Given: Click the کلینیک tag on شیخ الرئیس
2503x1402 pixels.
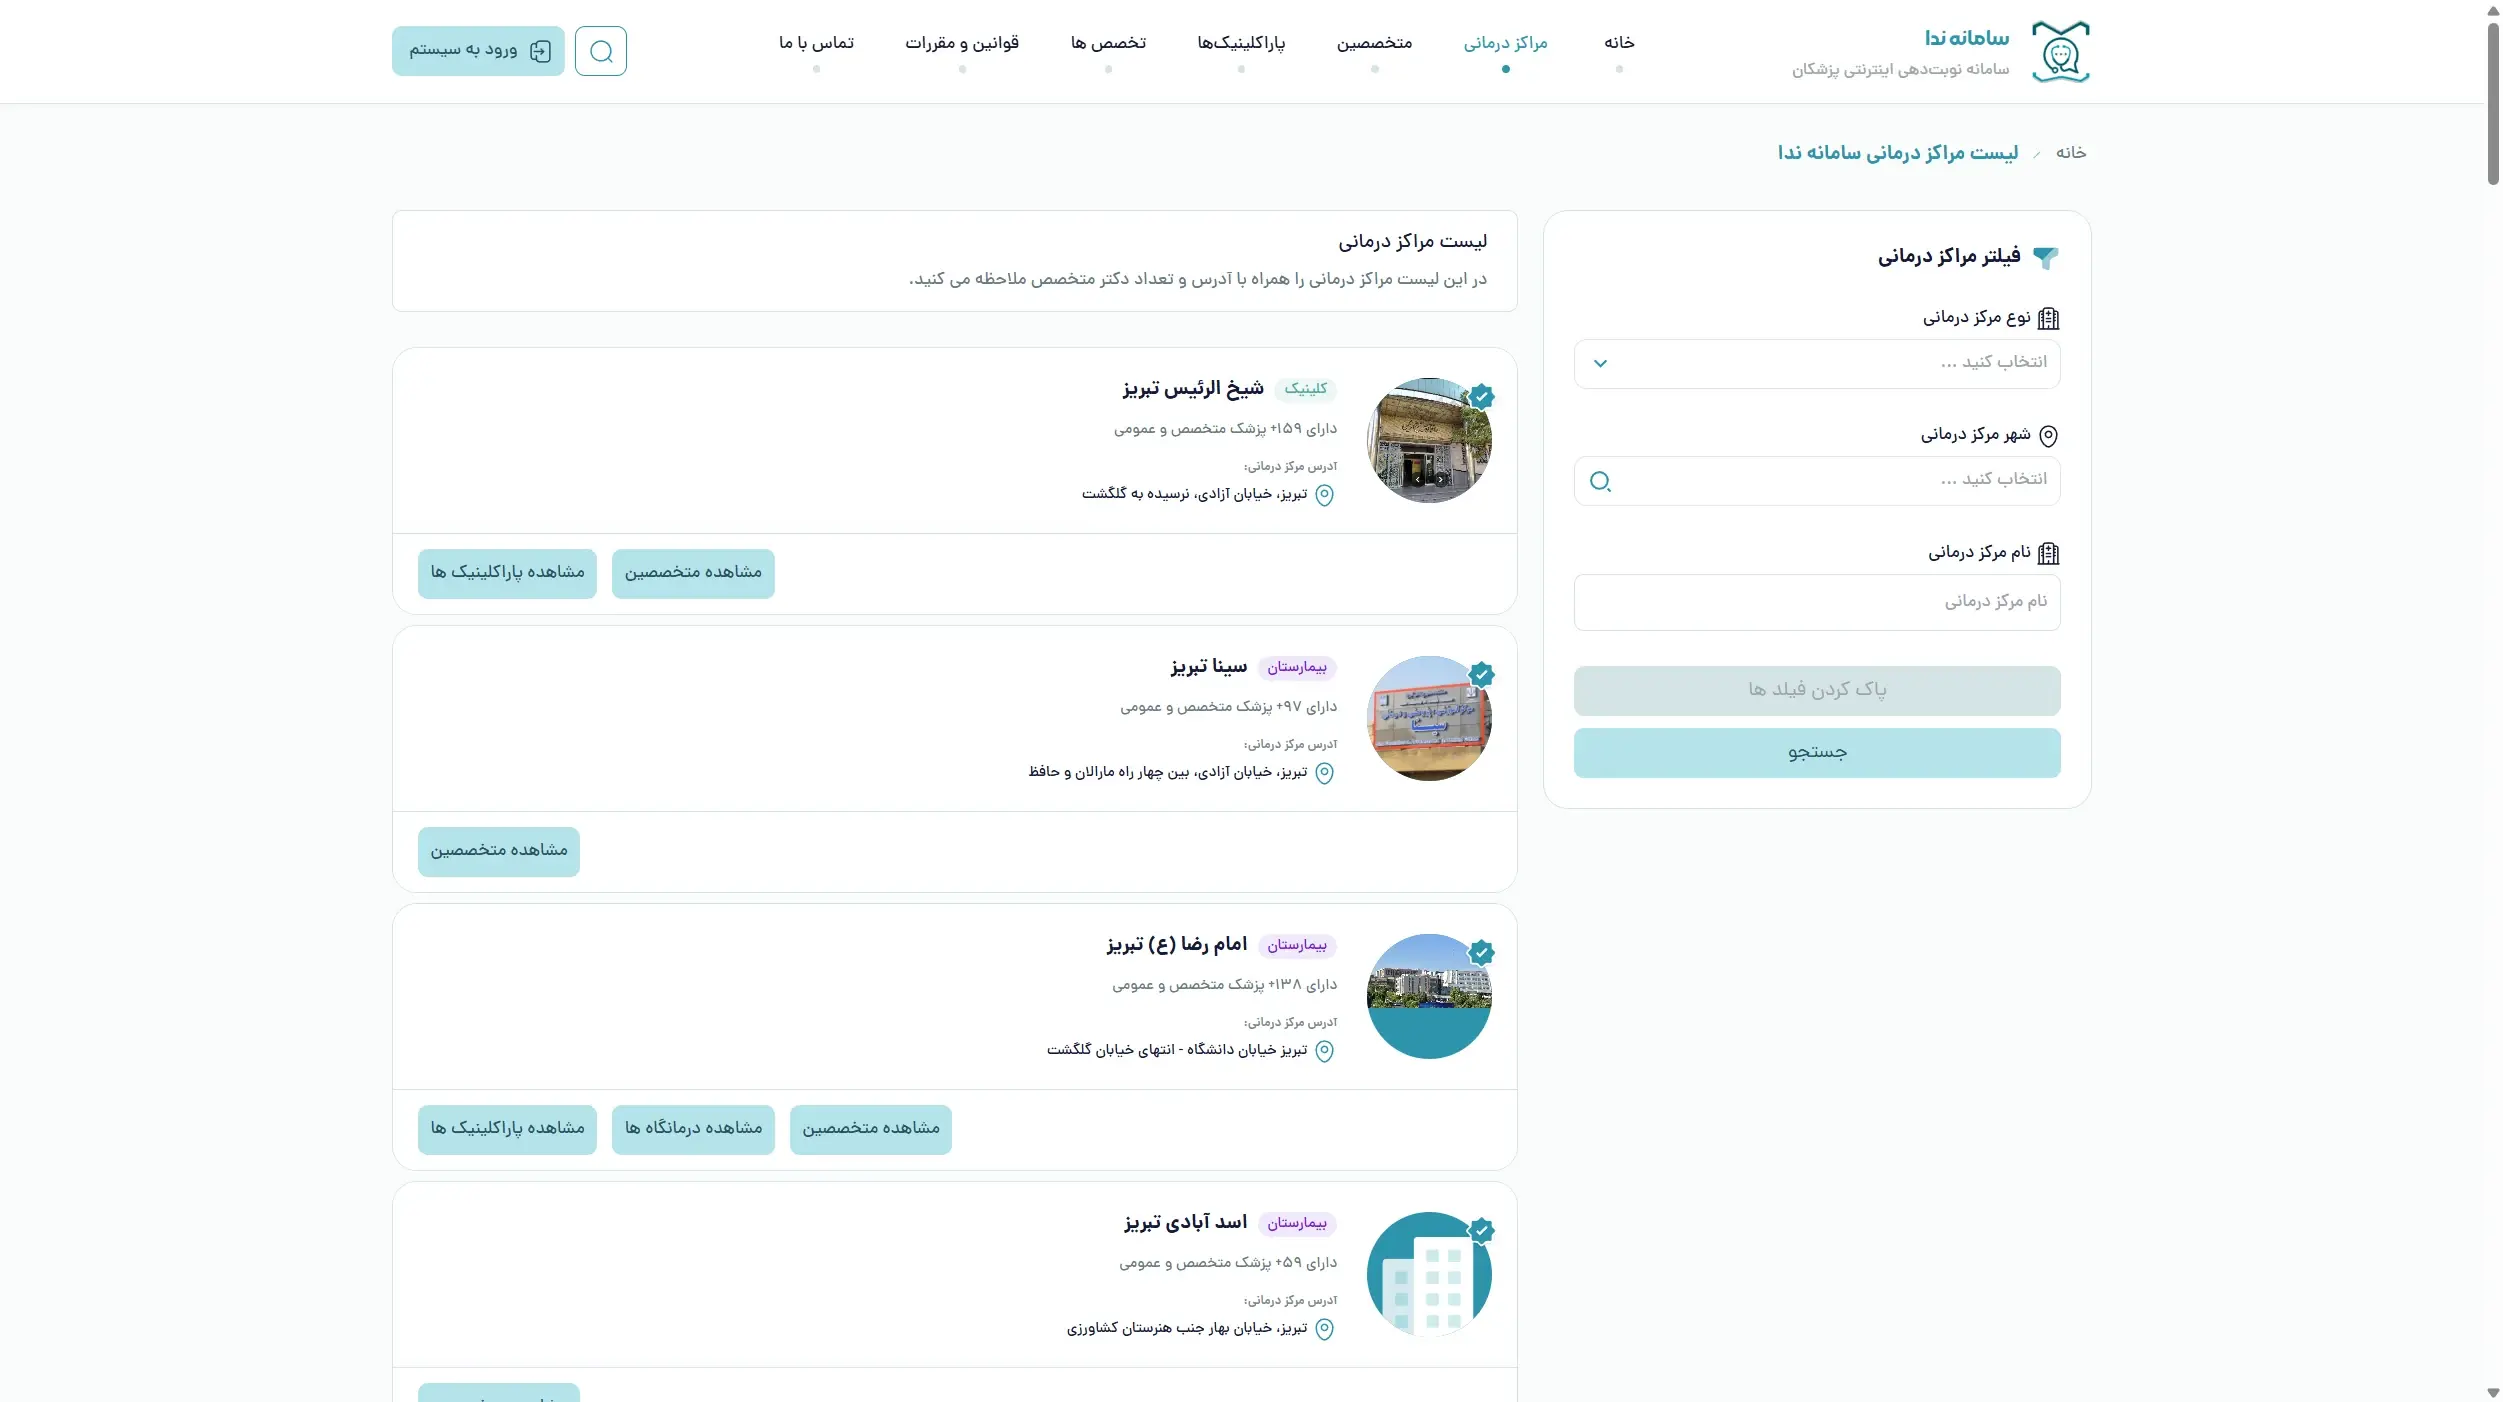Looking at the screenshot, I should pyautogui.click(x=1305, y=389).
